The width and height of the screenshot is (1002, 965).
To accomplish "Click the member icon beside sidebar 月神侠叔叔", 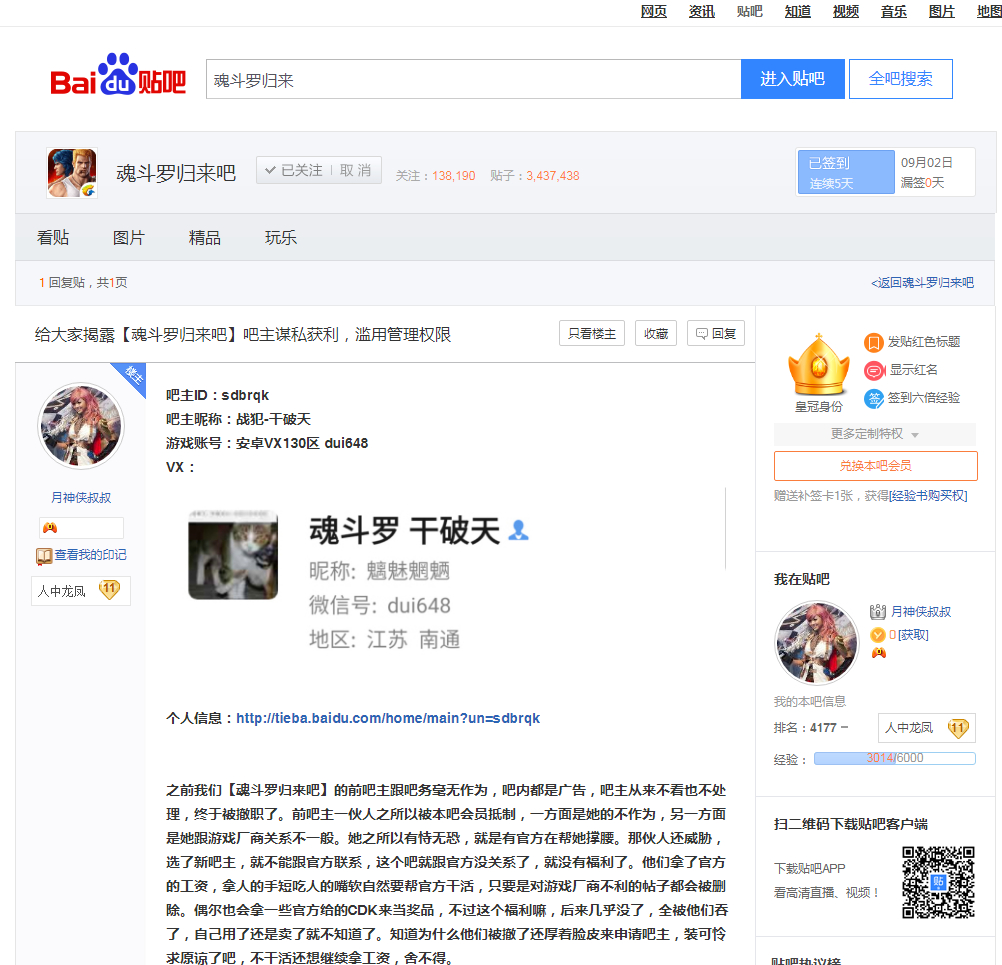I will pos(878,612).
